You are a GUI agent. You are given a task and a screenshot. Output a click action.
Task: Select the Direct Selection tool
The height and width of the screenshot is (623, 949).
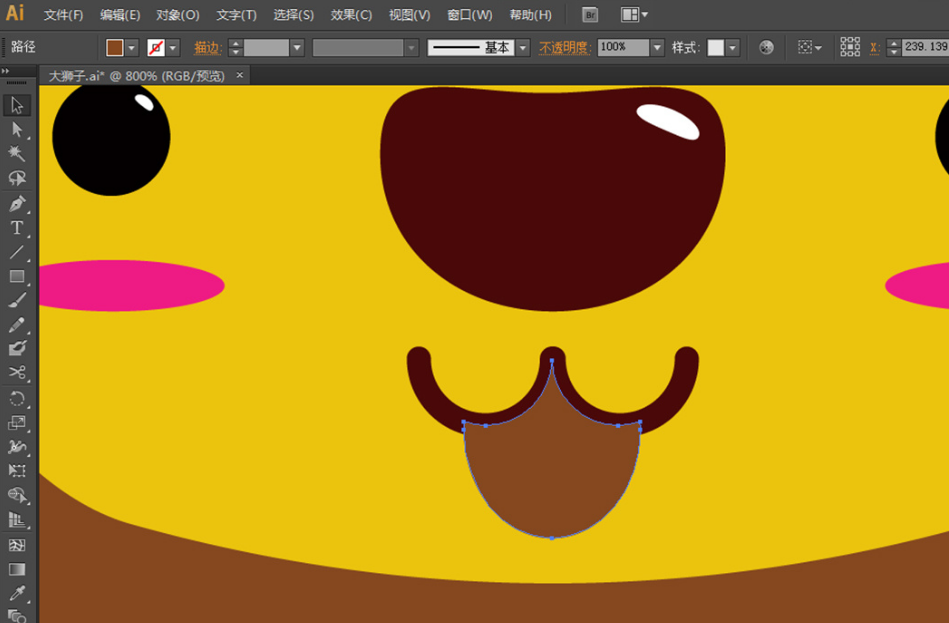[x=17, y=129]
